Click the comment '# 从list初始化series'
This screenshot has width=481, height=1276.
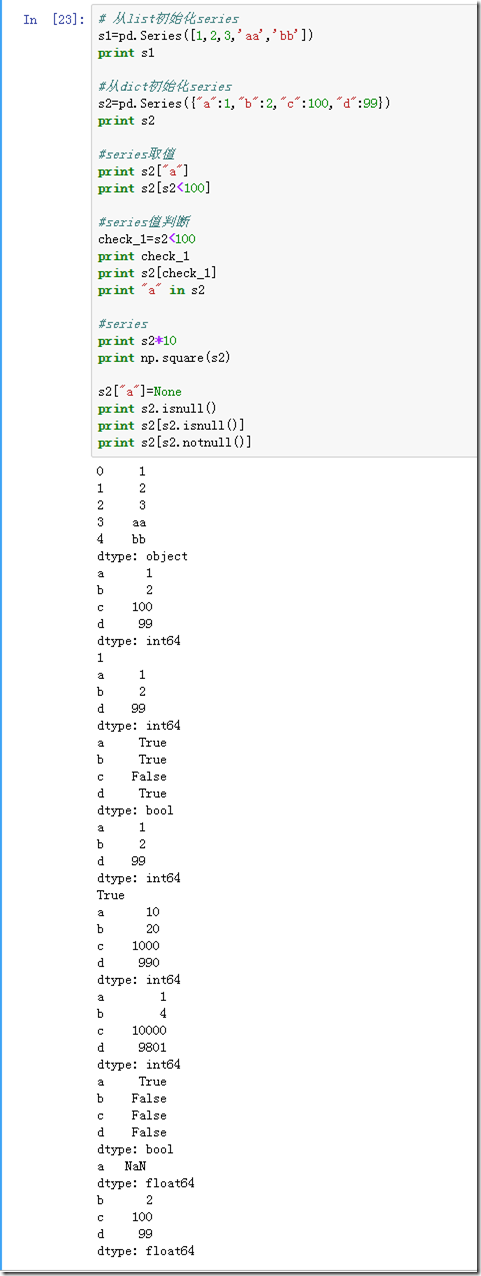168,19
